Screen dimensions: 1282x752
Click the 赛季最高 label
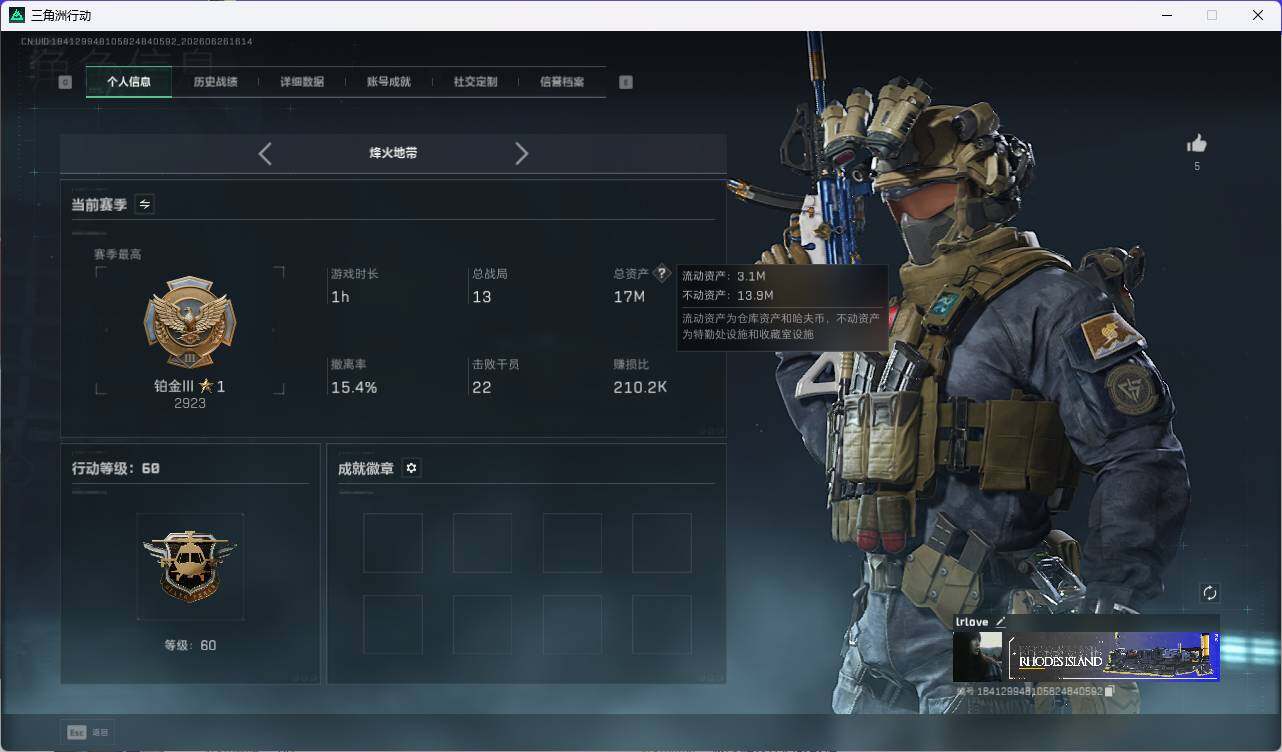pos(118,255)
